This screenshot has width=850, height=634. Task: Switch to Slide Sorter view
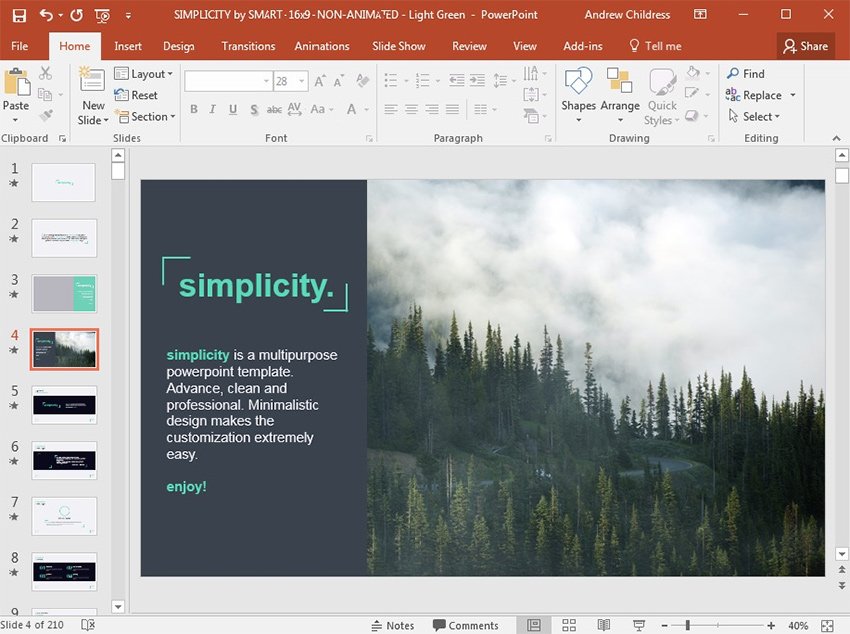569,625
